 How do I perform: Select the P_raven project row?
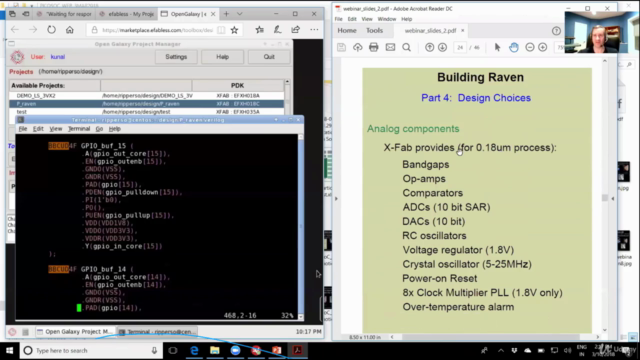(147, 104)
